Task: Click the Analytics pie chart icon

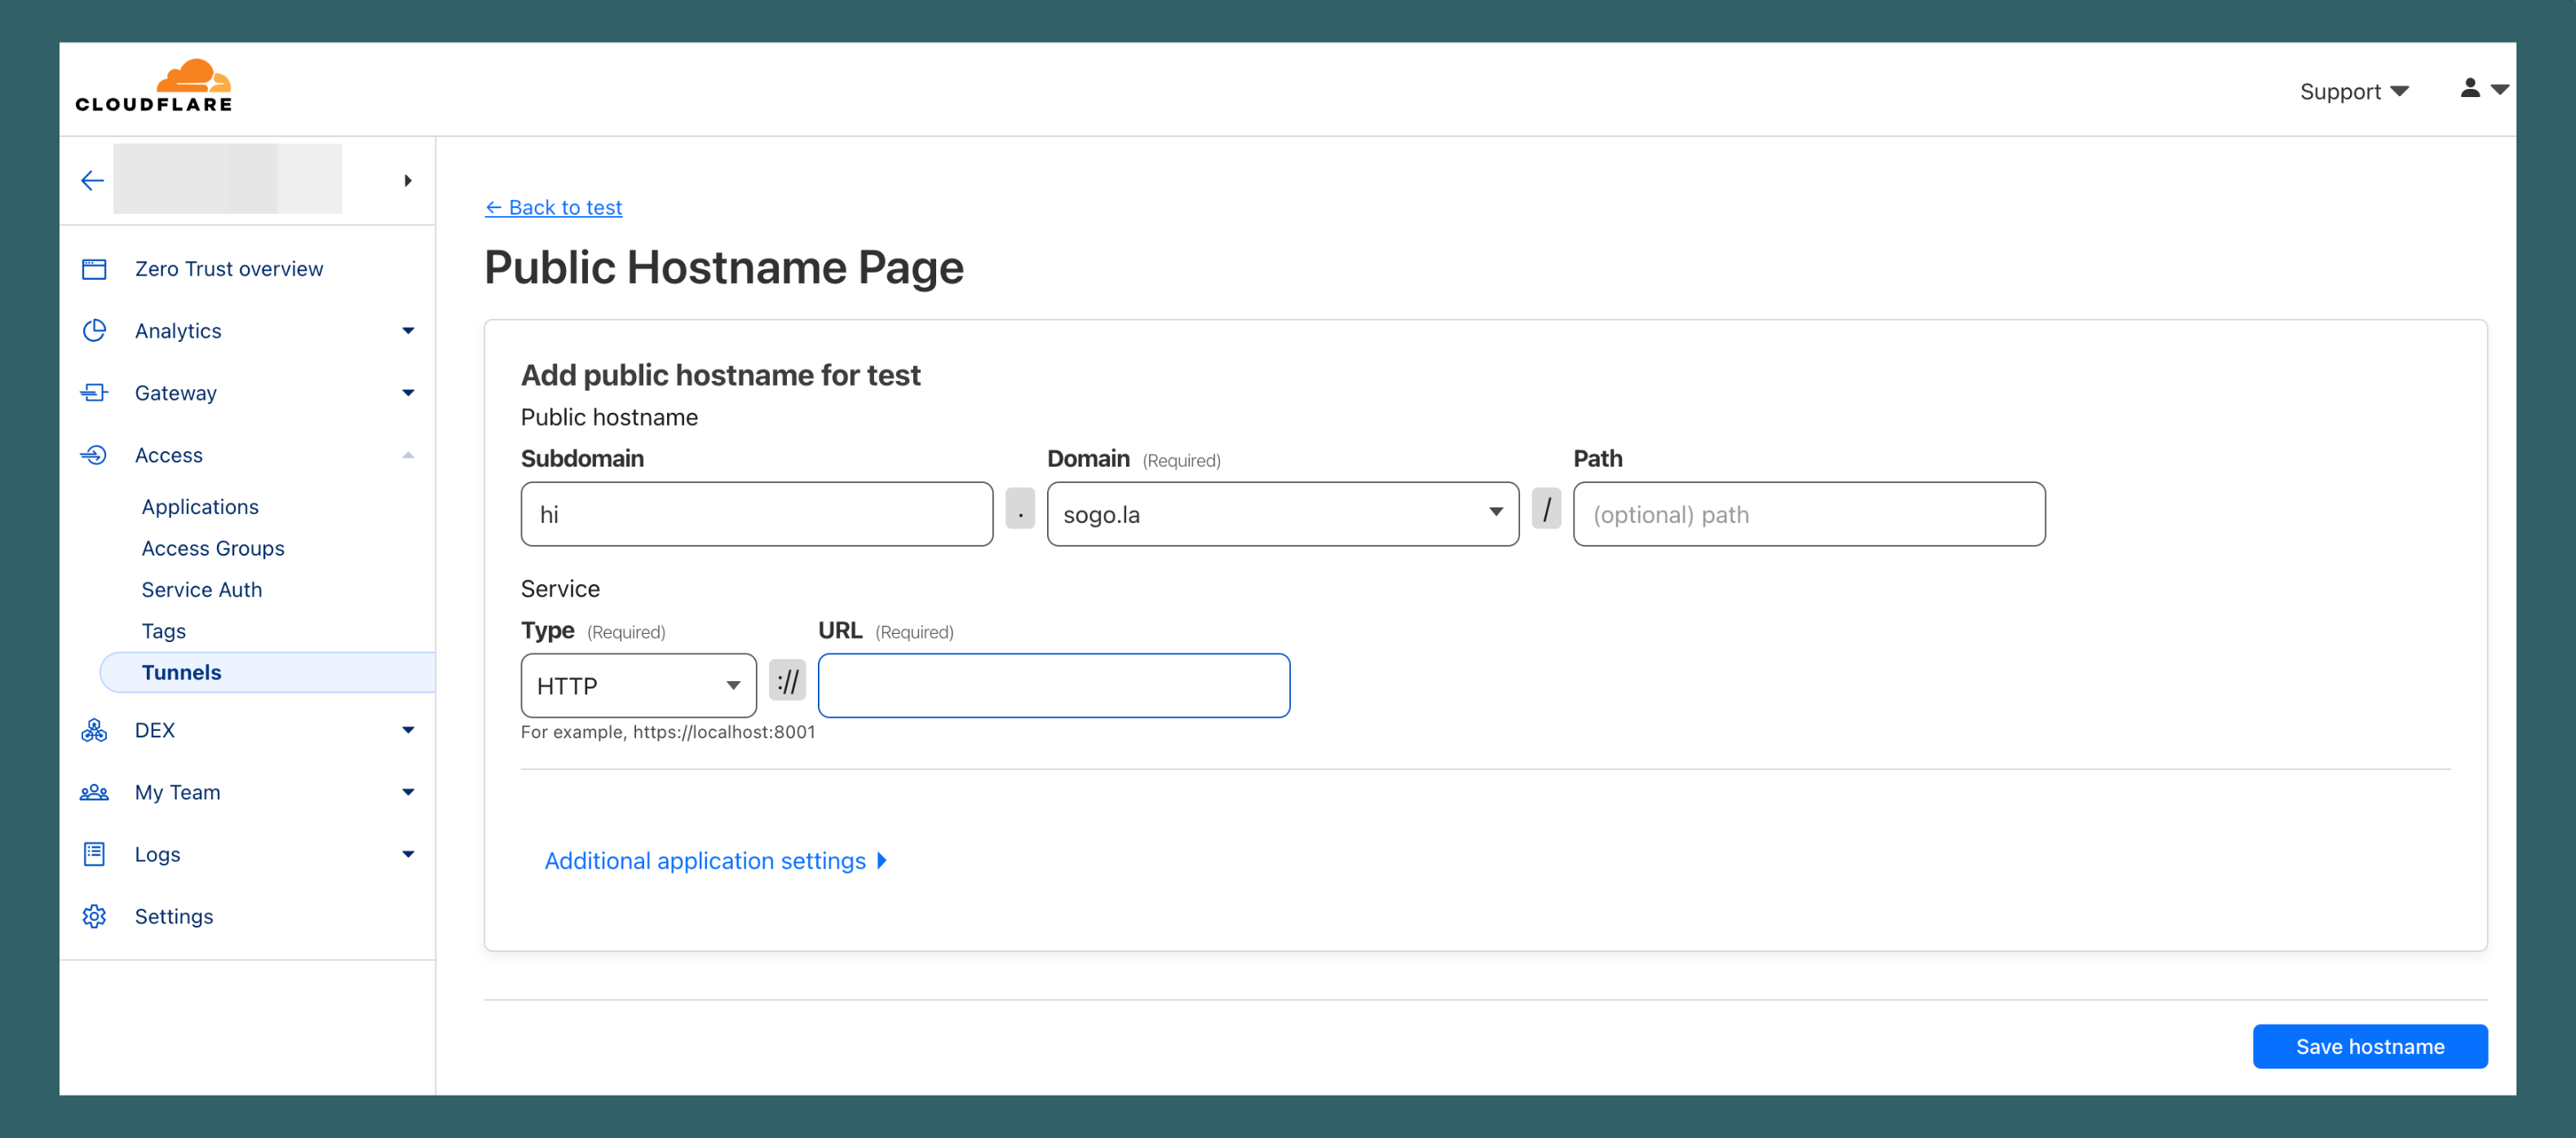Action: tap(94, 331)
